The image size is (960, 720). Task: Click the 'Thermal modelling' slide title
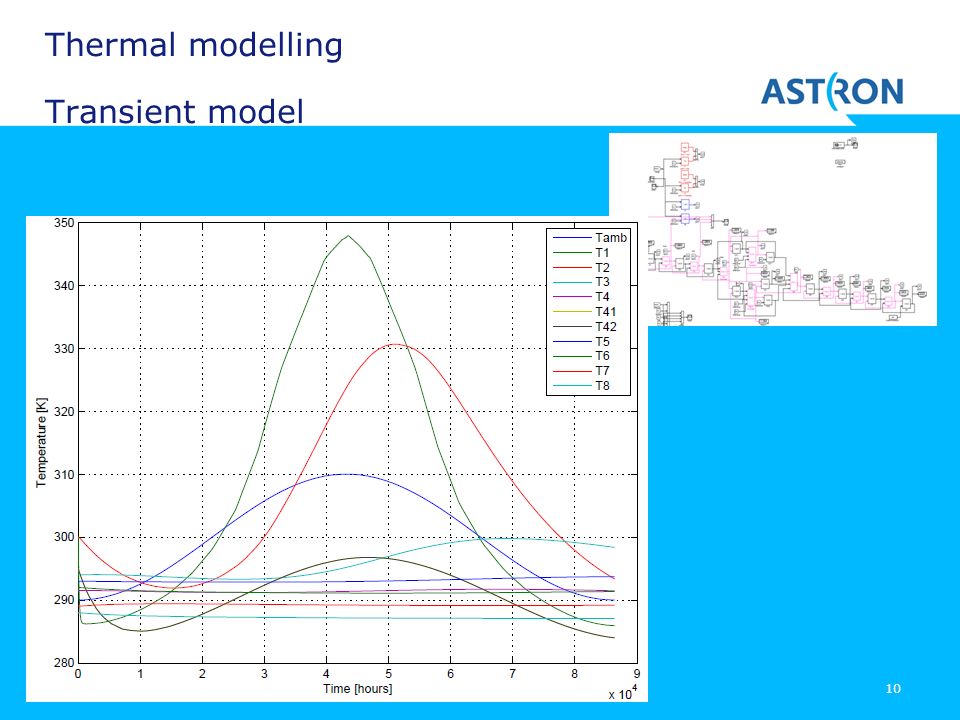click(193, 46)
